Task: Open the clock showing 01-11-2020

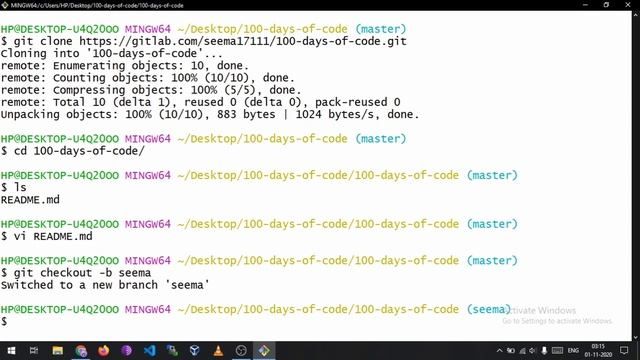Action: coord(598,351)
